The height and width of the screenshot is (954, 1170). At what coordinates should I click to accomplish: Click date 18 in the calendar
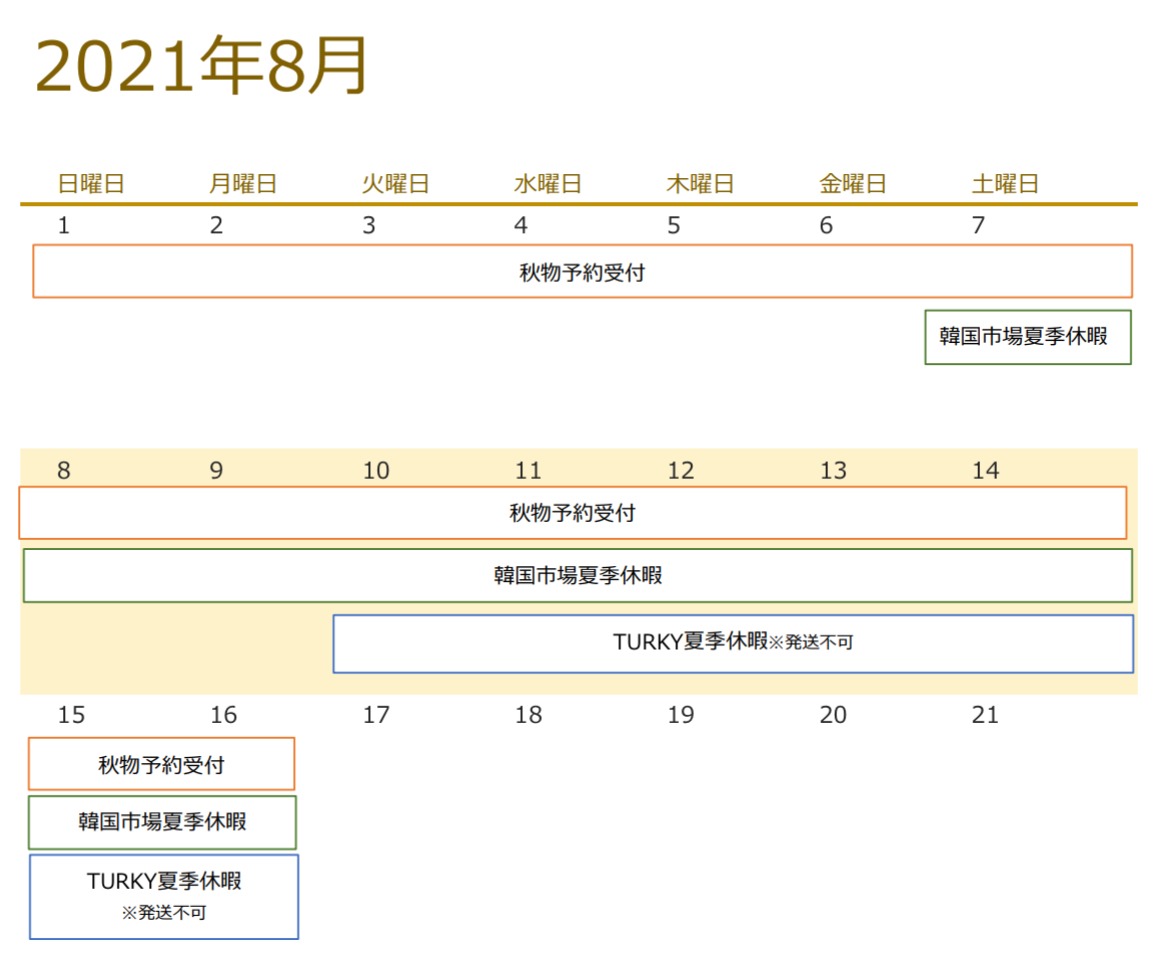(528, 715)
